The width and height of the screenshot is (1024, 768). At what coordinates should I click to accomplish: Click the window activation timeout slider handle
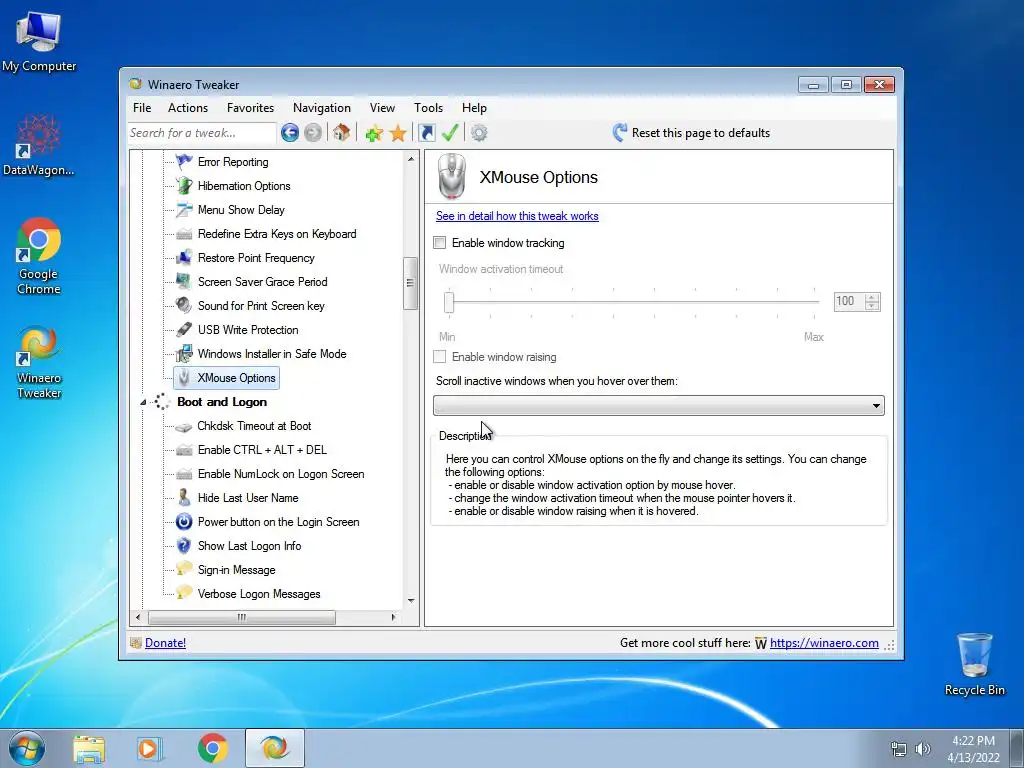[x=449, y=302]
